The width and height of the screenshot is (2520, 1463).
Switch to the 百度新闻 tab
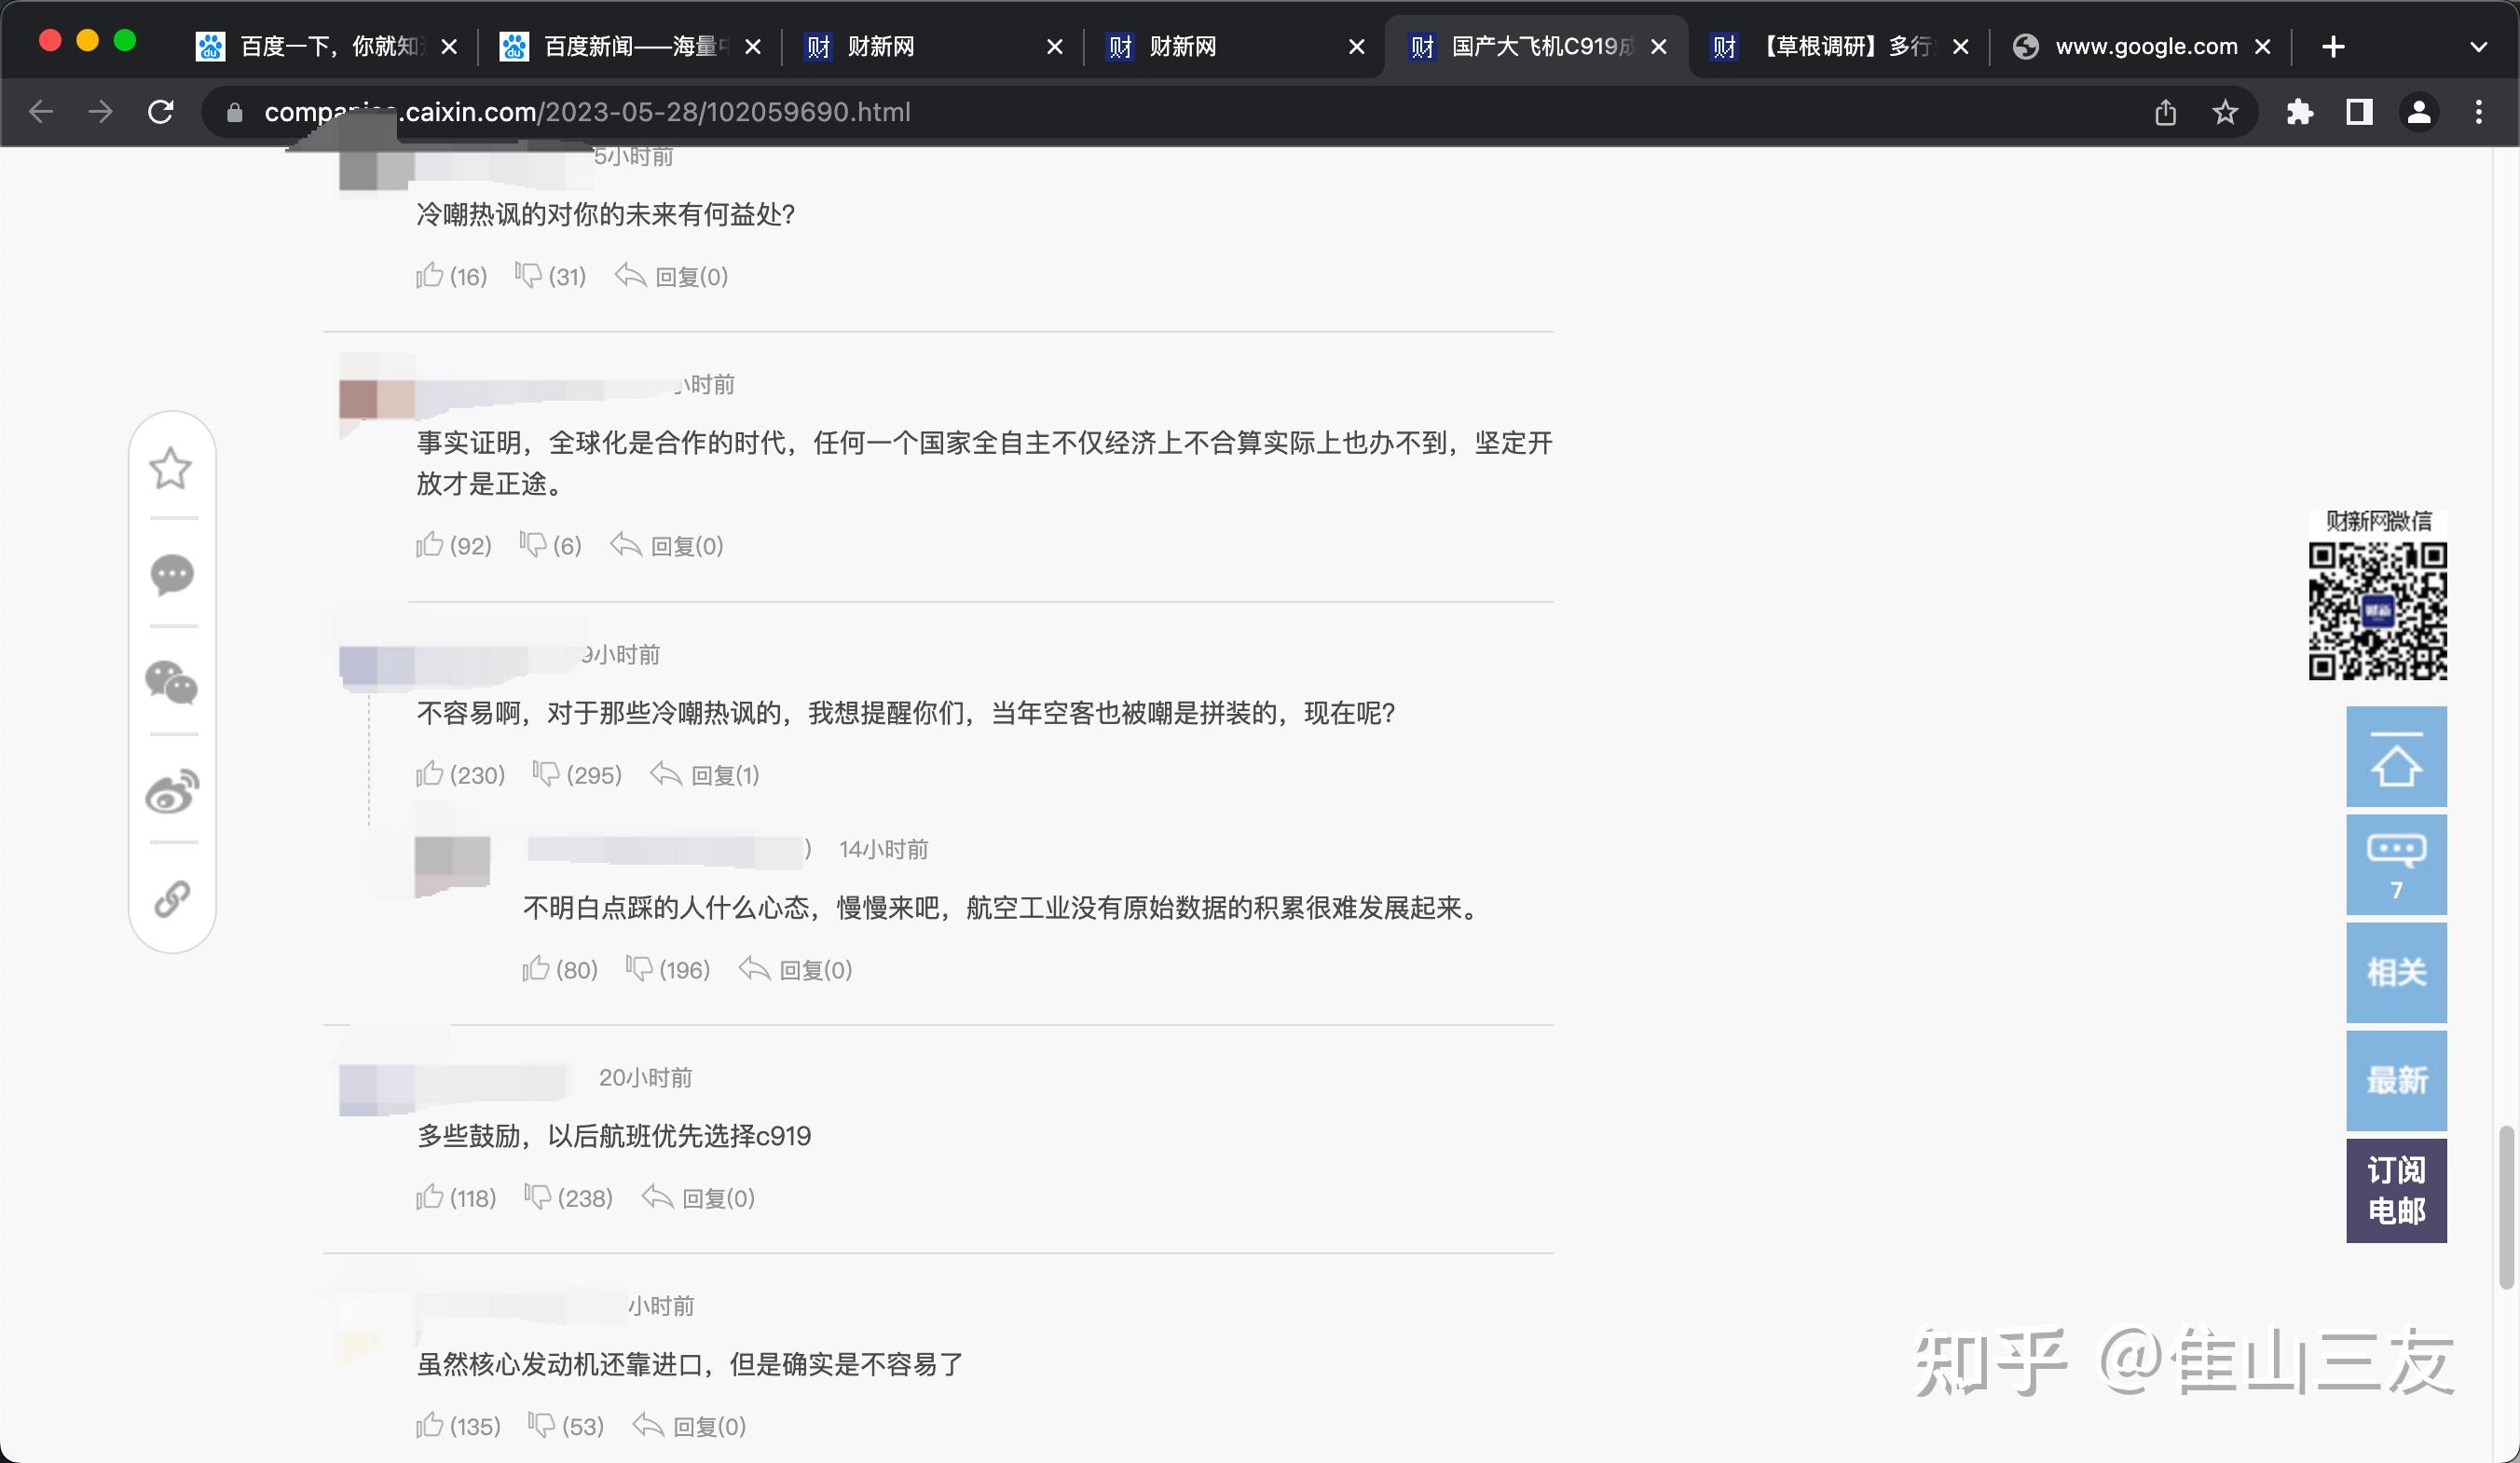pos(620,47)
